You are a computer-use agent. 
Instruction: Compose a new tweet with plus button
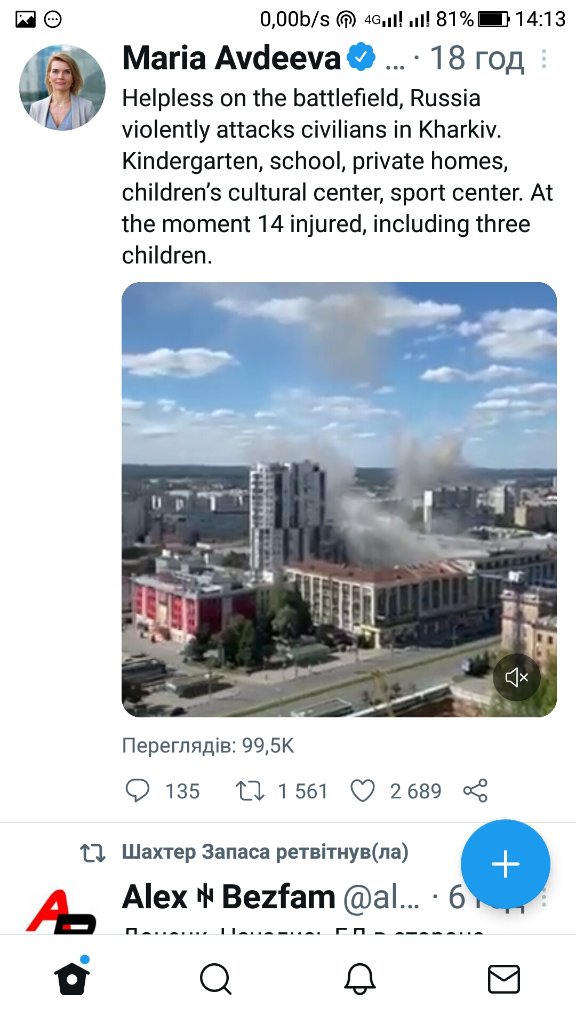tap(505, 864)
